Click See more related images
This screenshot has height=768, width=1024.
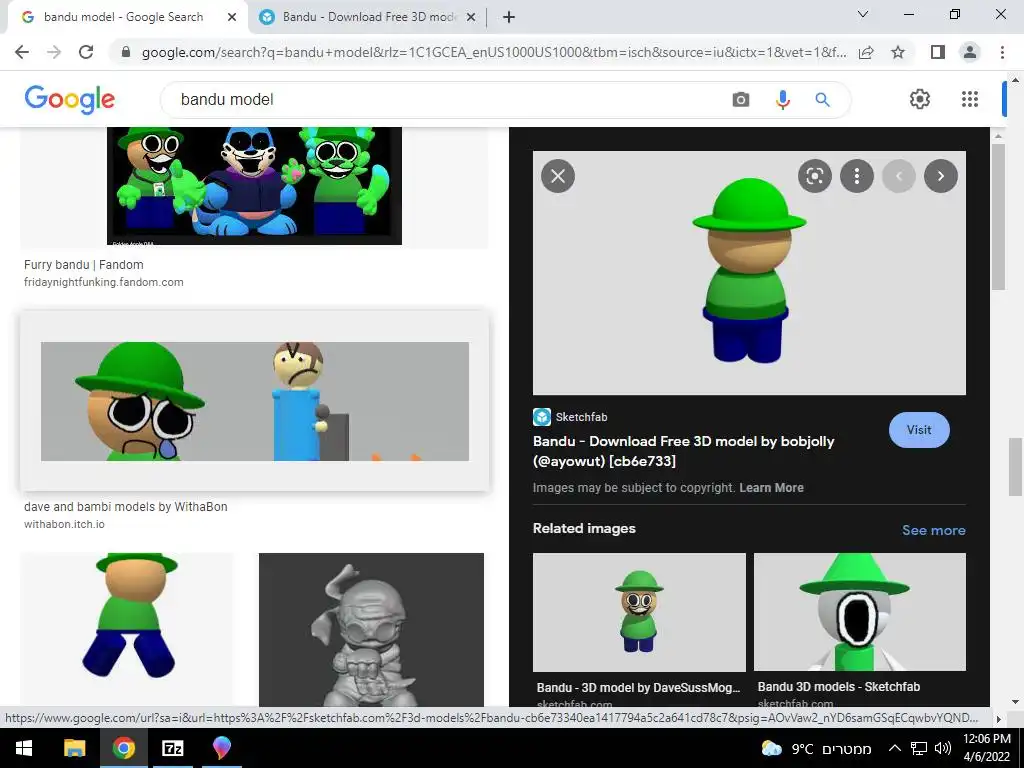pyautogui.click(x=933, y=530)
